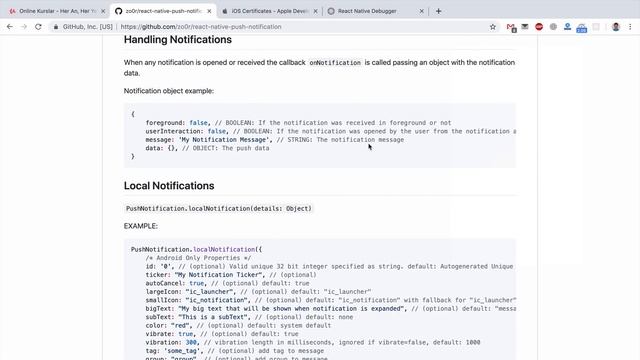
Task: Open the red adblock extension icon
Action: tap(539, 27)
